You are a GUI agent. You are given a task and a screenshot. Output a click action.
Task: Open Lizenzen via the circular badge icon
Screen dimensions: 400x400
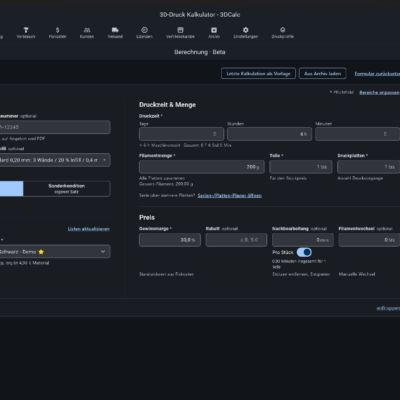coord(144,30)
